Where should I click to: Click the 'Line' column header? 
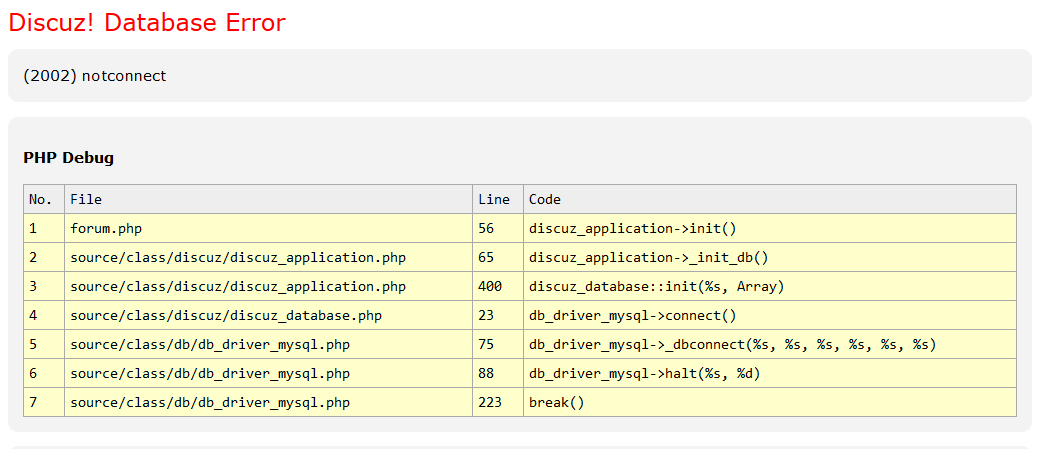click(x=498, y=199)
